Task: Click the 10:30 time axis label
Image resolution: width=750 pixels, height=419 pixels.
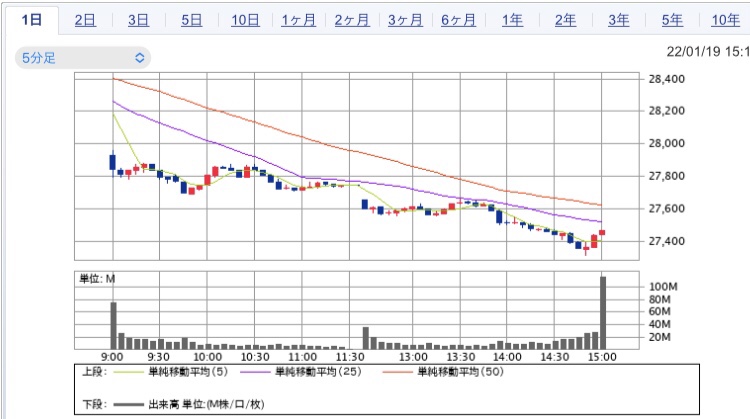Action: pyautogui.click(x=255, y=357)
